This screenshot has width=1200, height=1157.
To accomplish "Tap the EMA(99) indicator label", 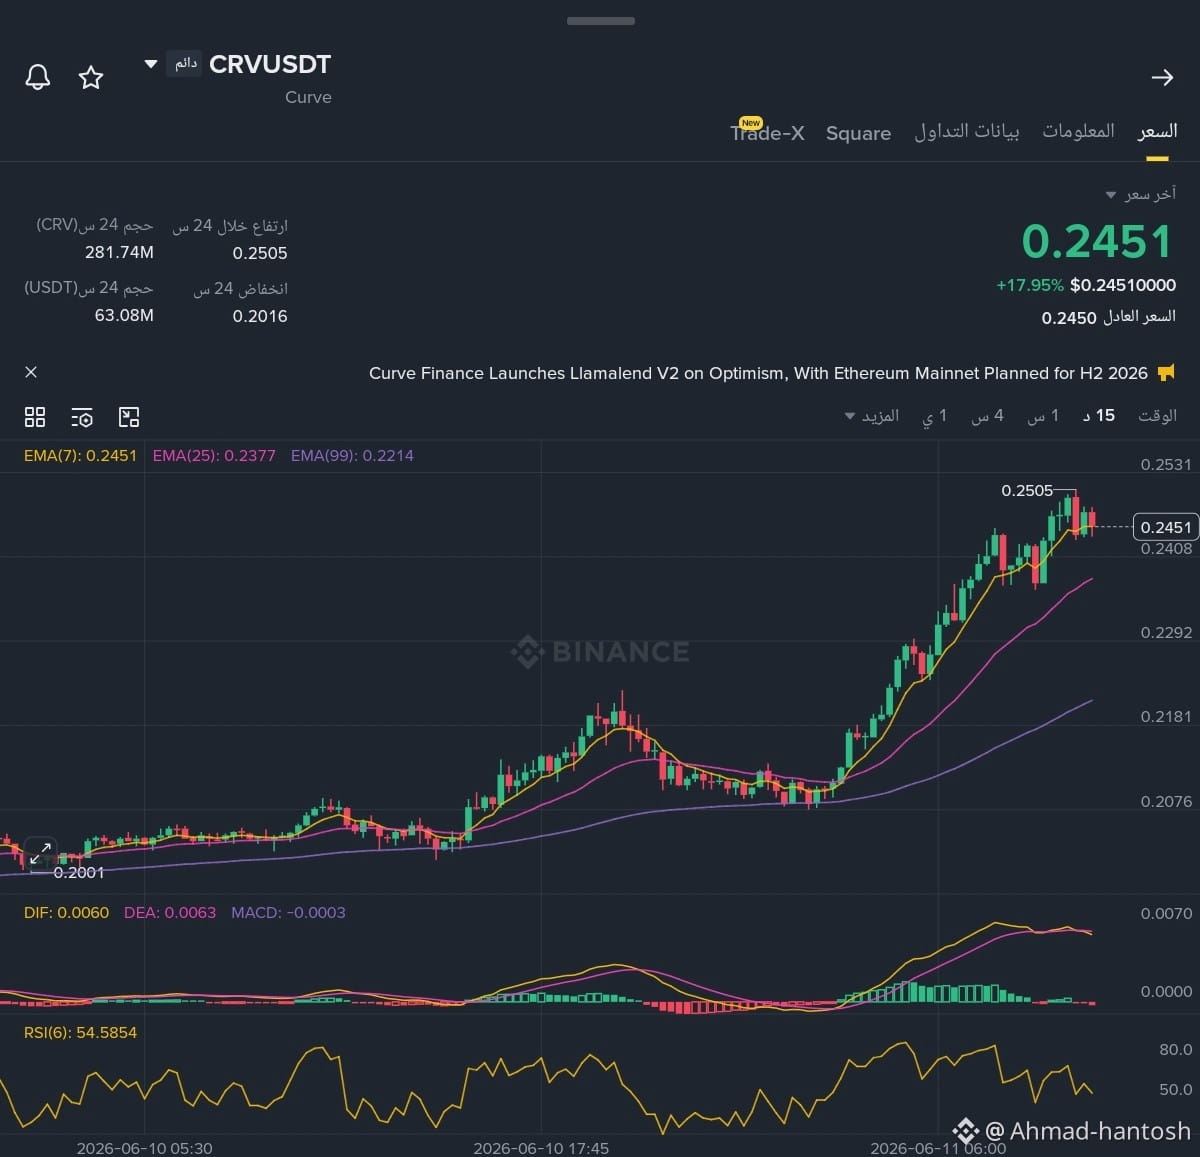I will [352, 455].
